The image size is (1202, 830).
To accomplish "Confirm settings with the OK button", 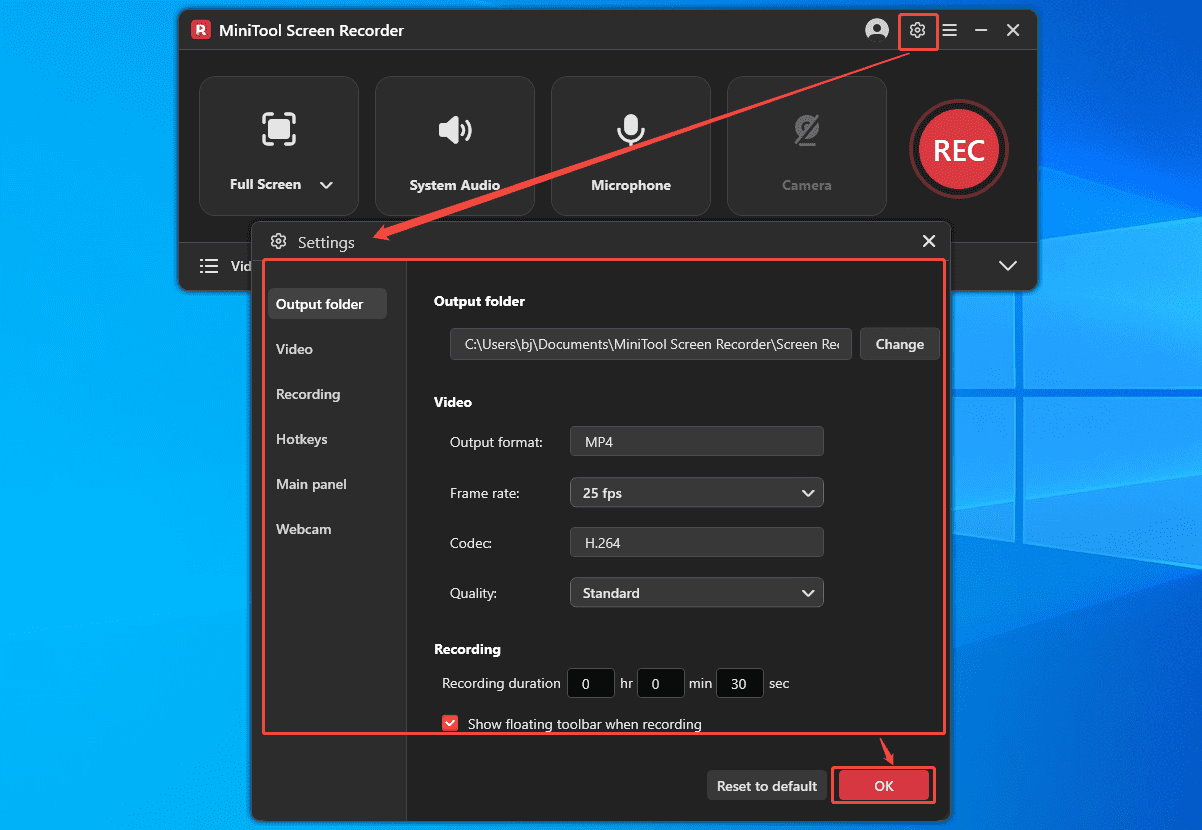I will (884, 786).
